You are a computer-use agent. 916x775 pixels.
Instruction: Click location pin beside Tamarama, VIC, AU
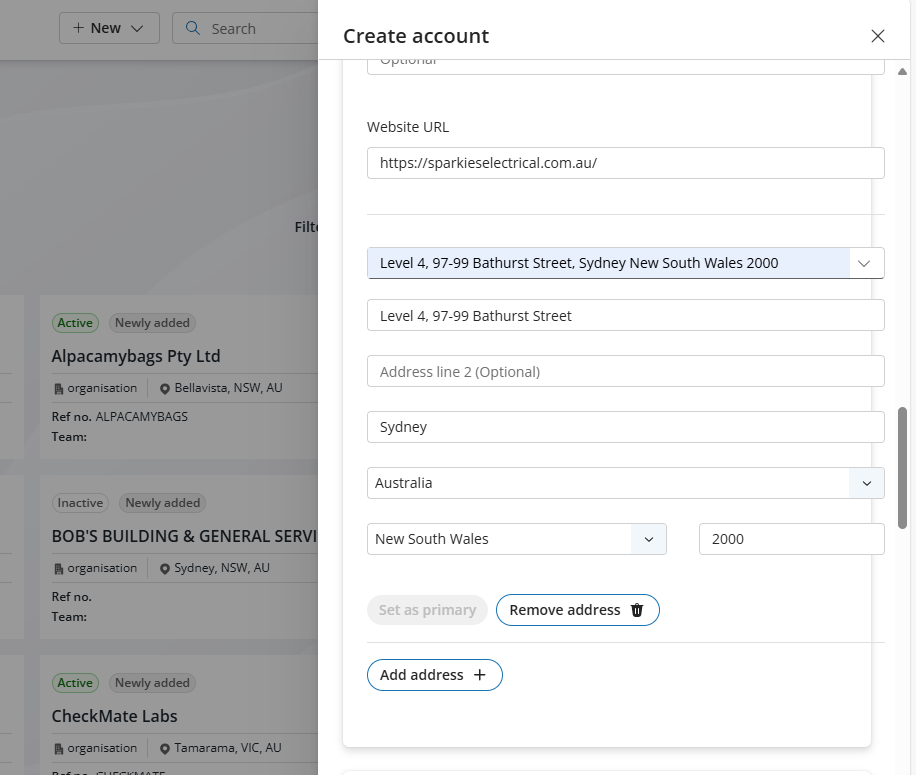pyautogui.click(x=165, y=748)
